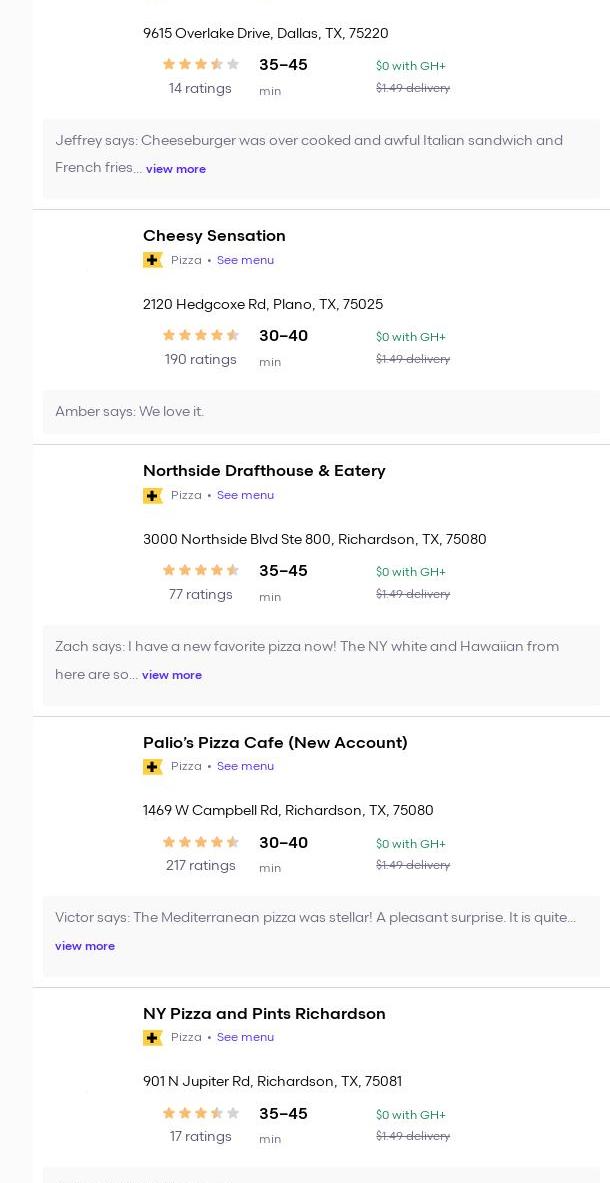This screenshot has height=1183, width=610.
Task: Click the GH+ badge for Northside Drafthouse & Eatery
Action: point(153,495)
